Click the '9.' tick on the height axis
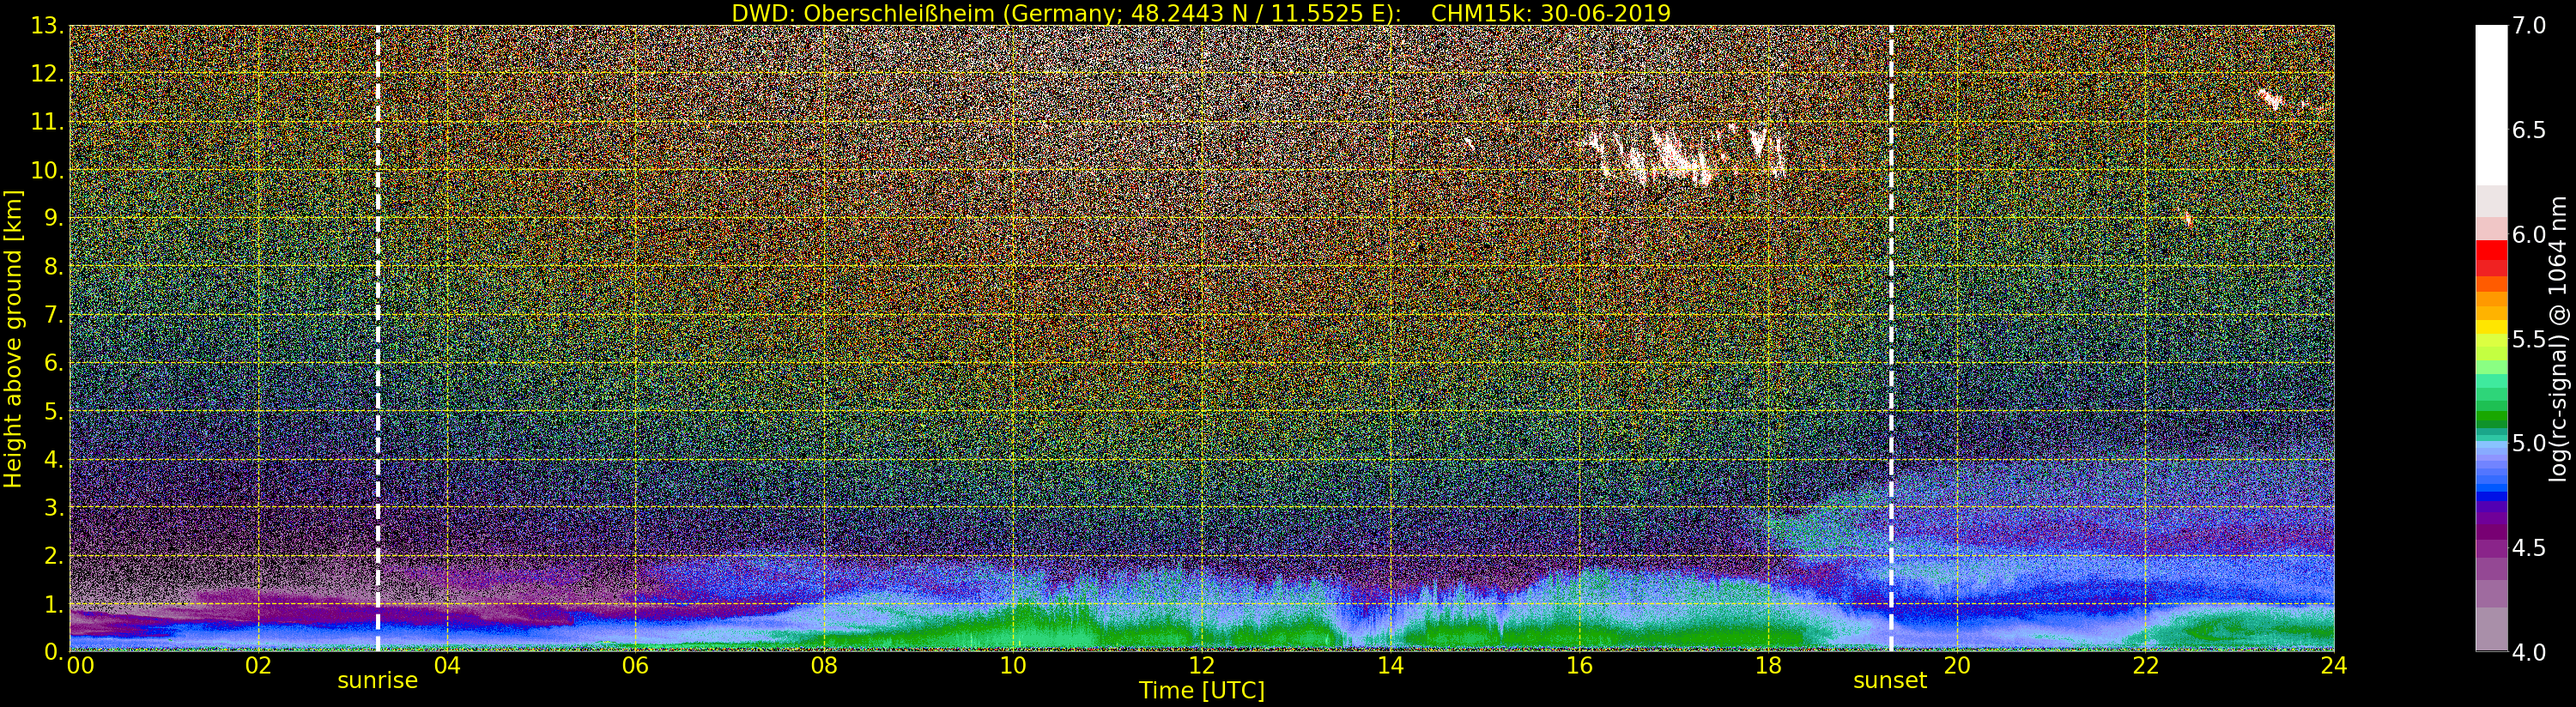 (x=53, y=218)
